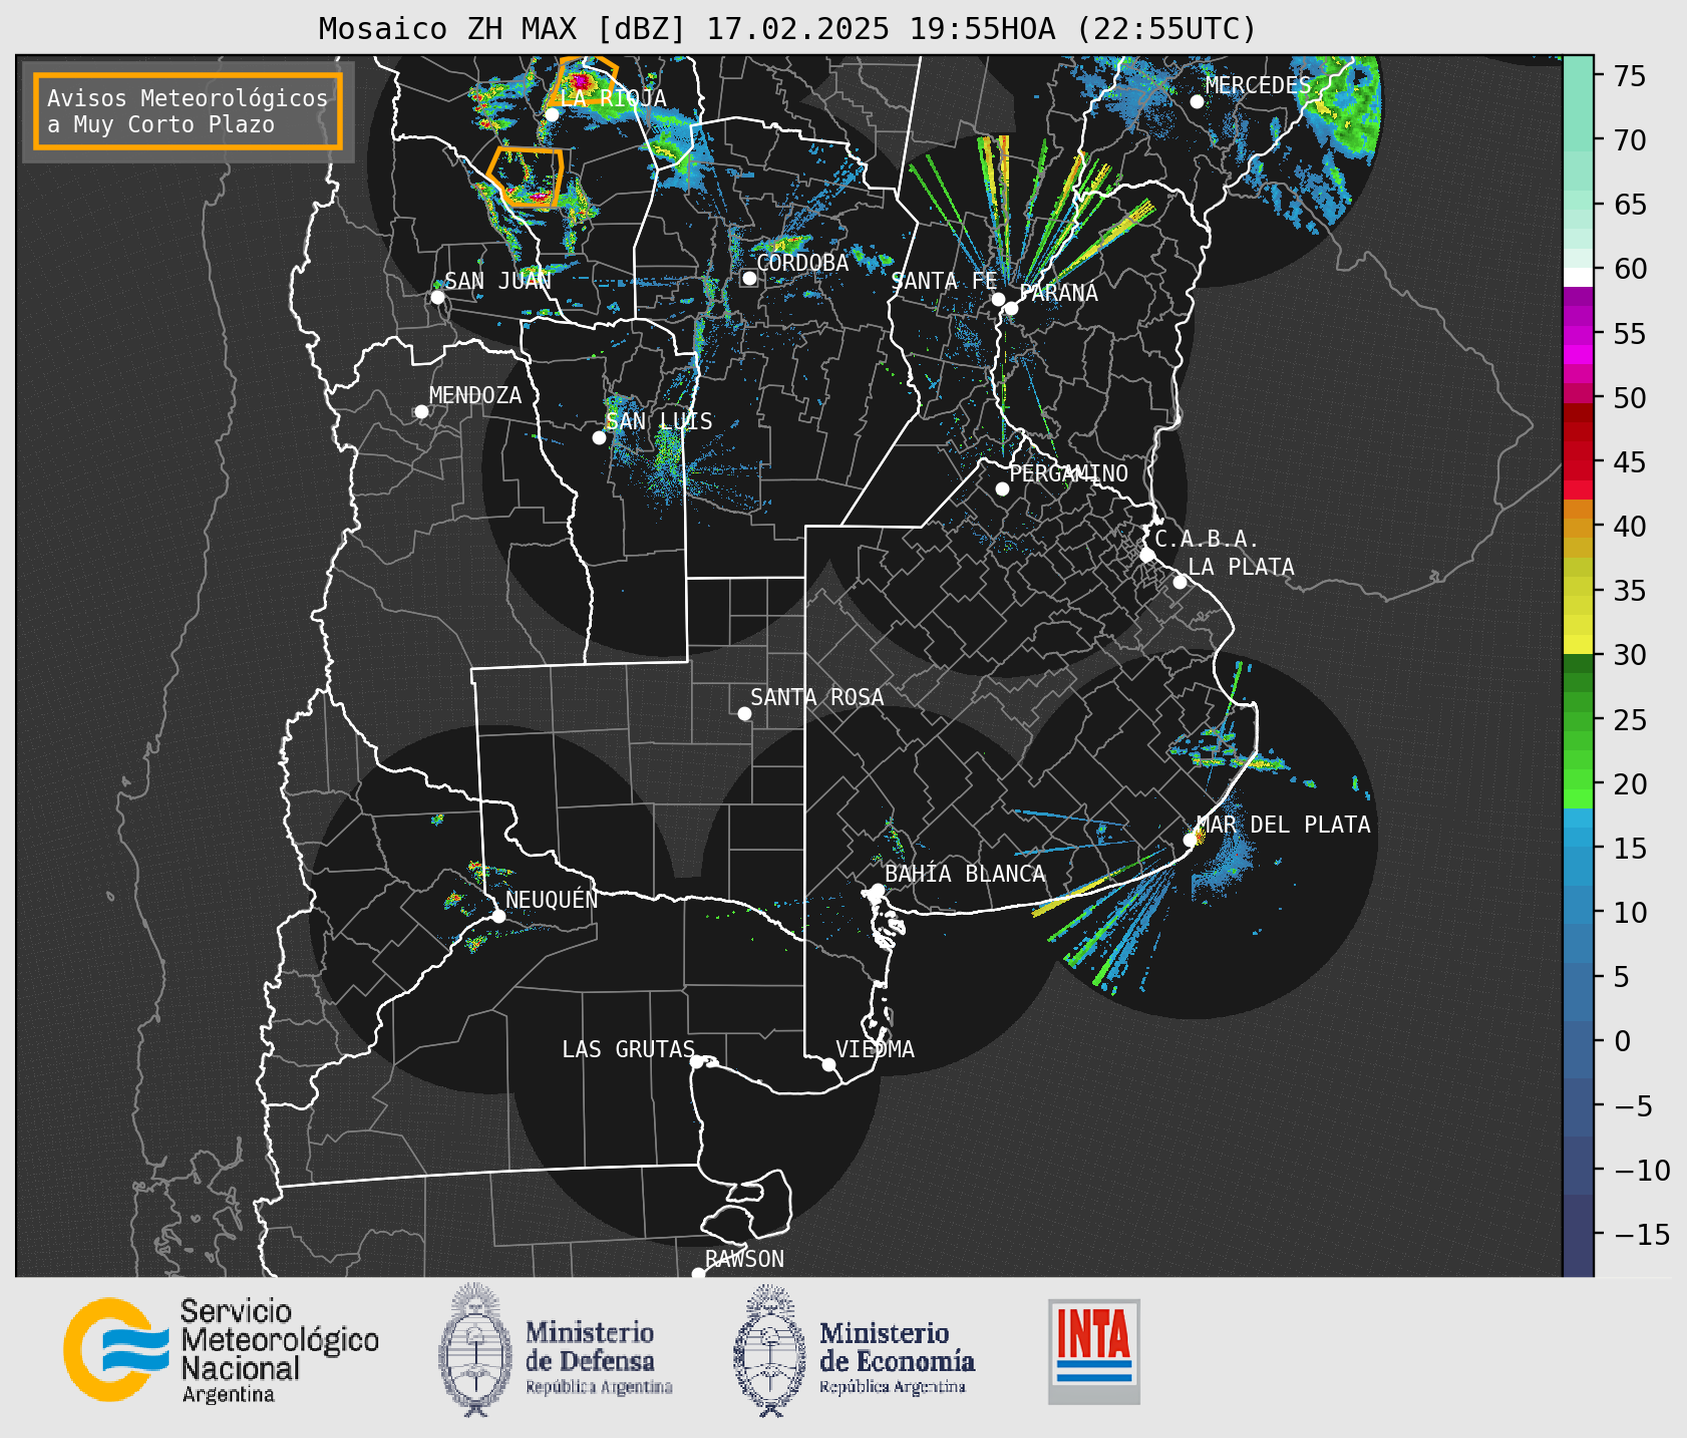
Task: Click the MERCEDES map label
Action: 1258,86
